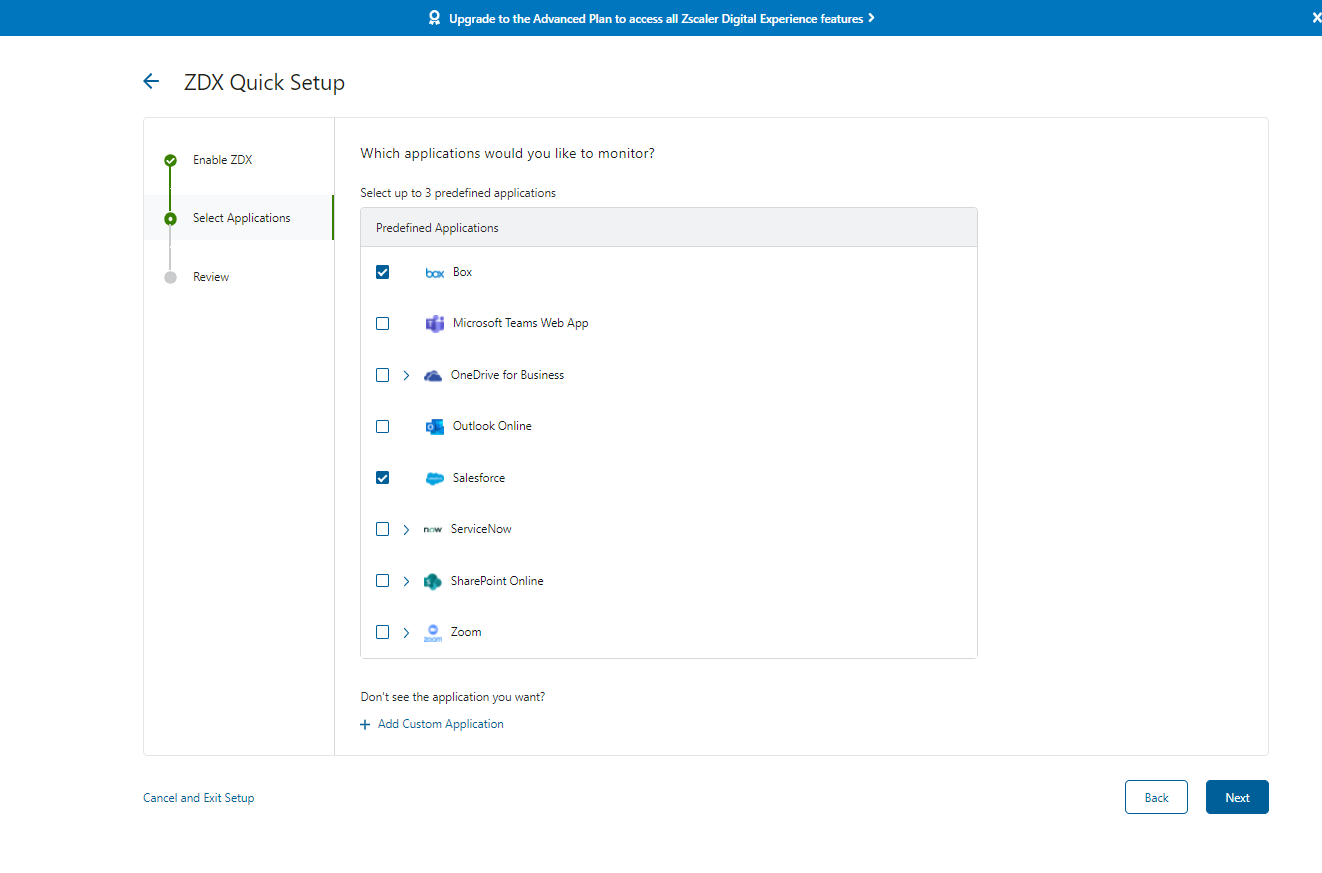Click the plus icon for Add Custom Application

point(365,725)
